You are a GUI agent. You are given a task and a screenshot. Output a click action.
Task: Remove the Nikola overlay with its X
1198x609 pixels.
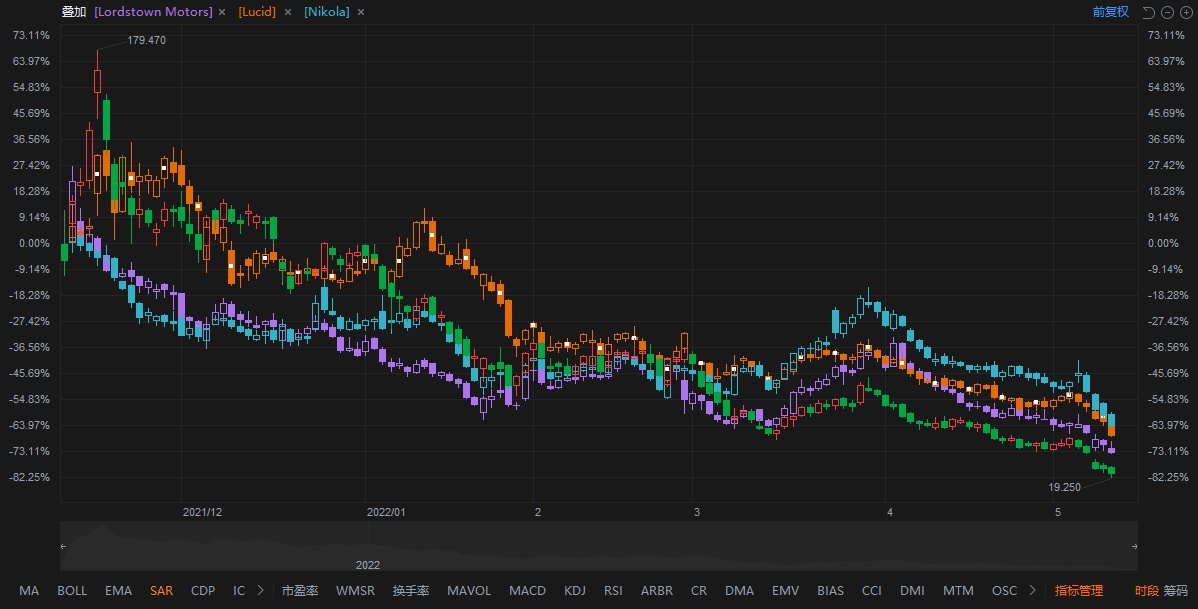point(360,12)
